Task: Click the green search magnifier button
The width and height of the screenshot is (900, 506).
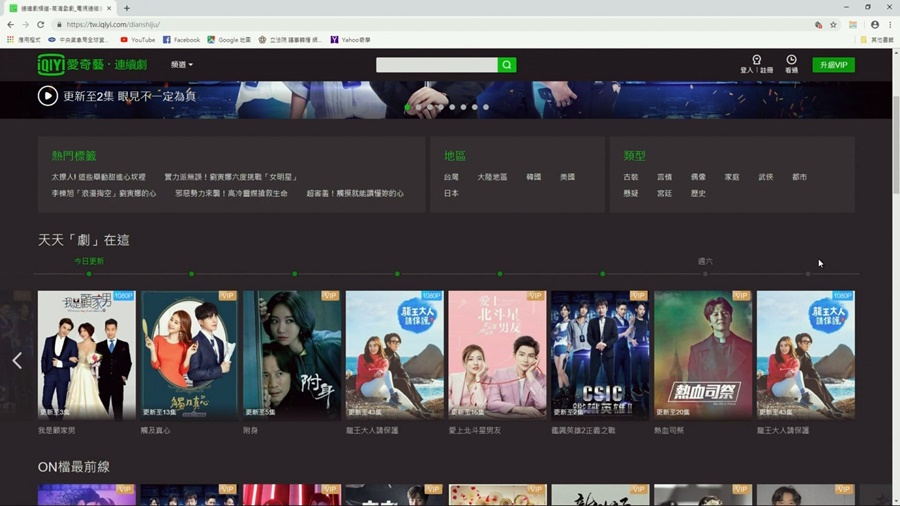Action: click(507, 65)
